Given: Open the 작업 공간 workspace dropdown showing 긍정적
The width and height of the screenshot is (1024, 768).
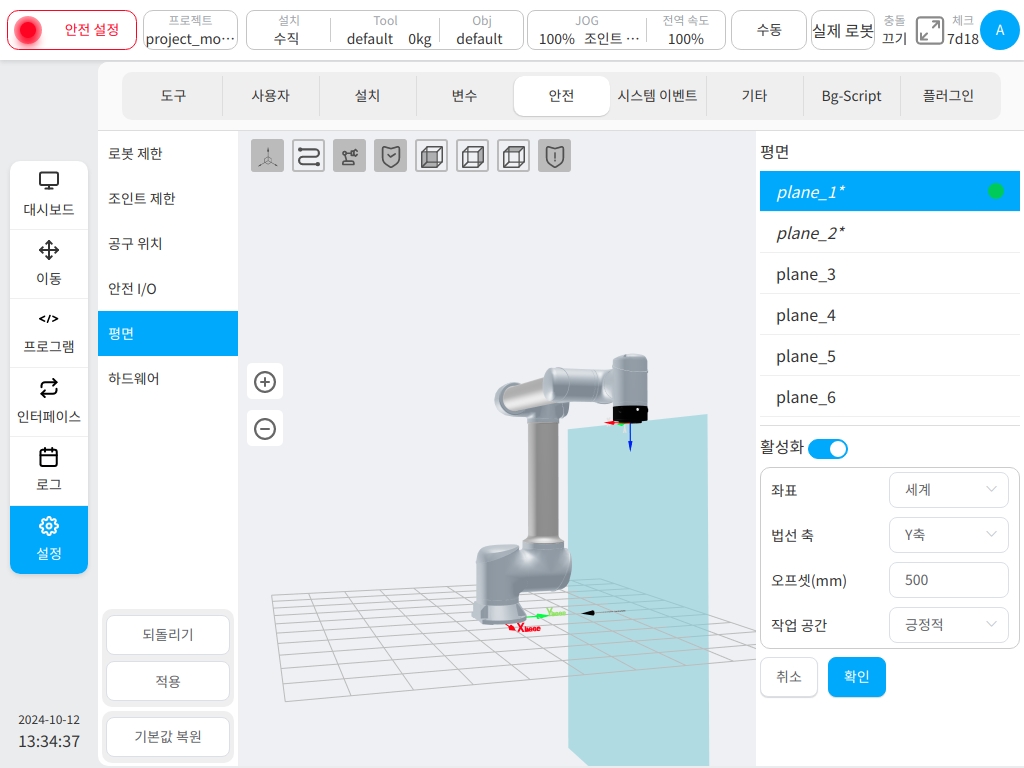Looking at the screenshot, I should point(948,625).
